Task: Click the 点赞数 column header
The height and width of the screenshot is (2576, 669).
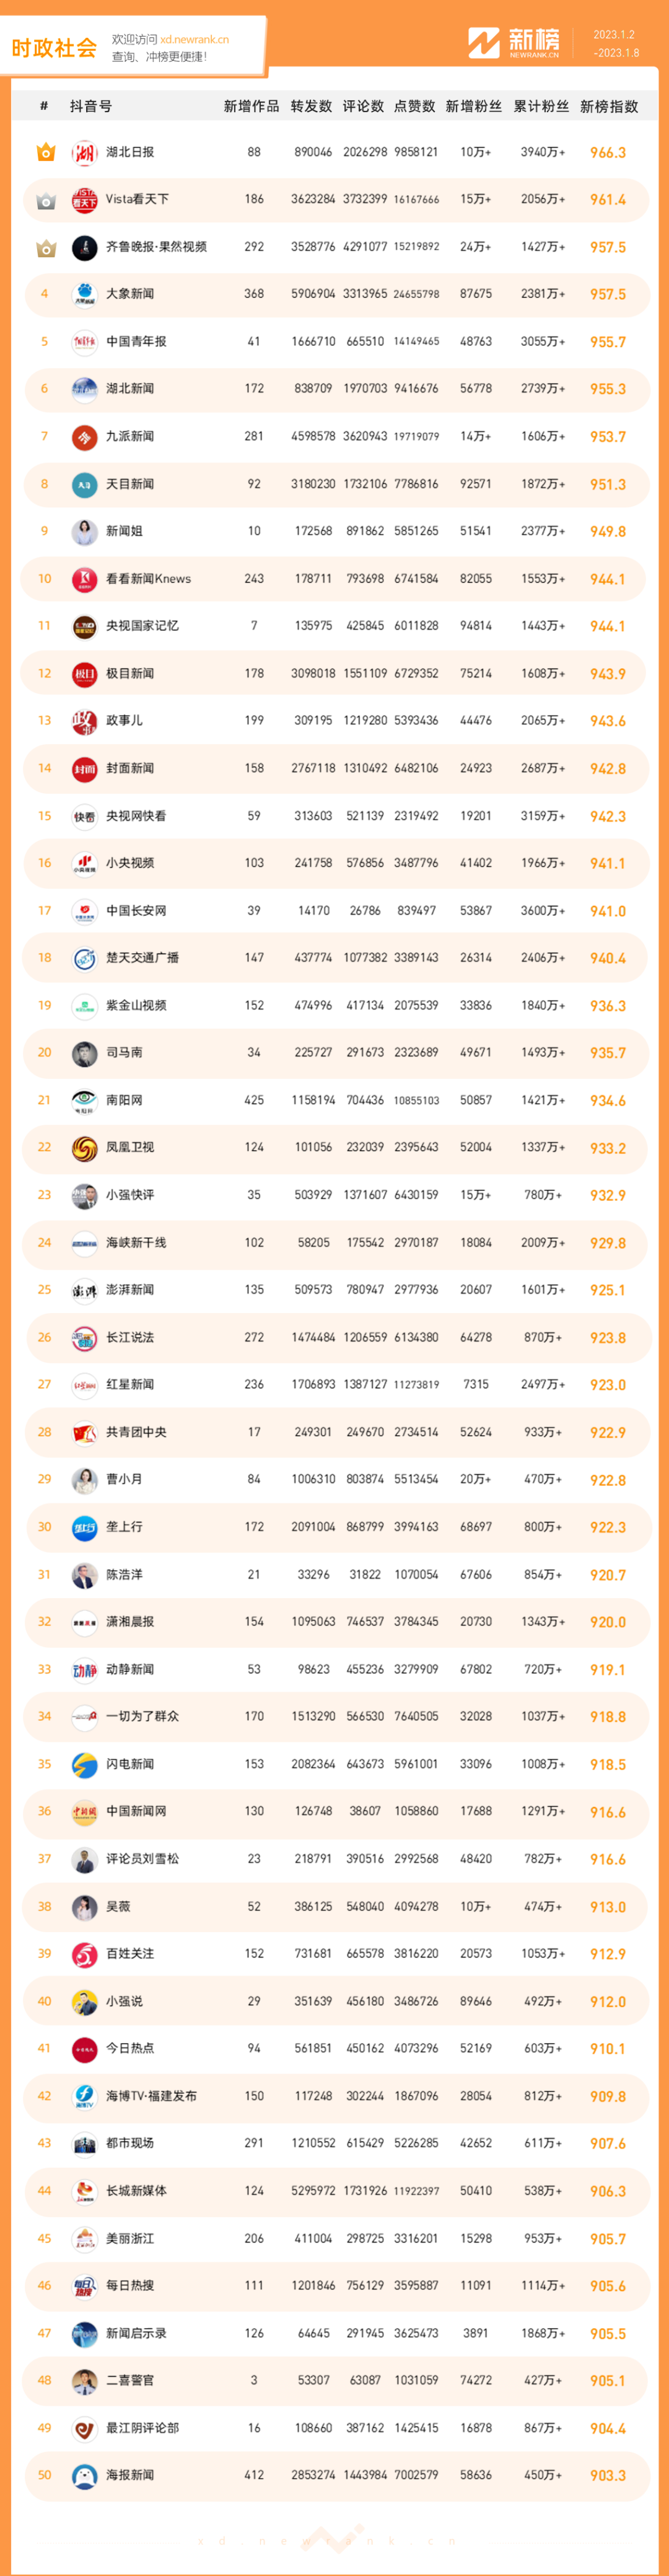Action: point(414,106)
